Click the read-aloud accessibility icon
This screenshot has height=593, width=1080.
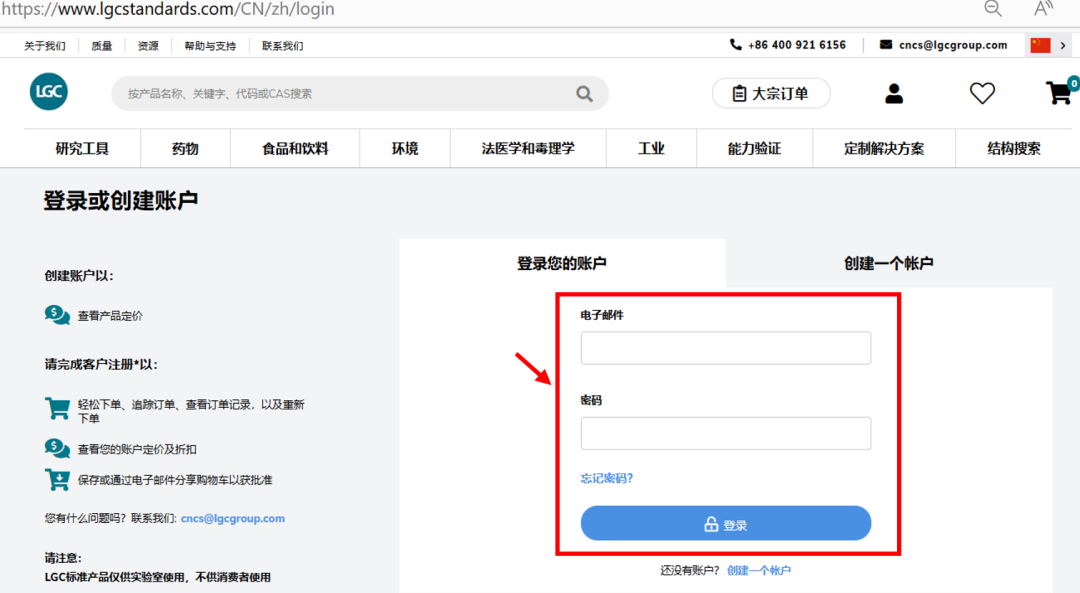(1042, 9)
